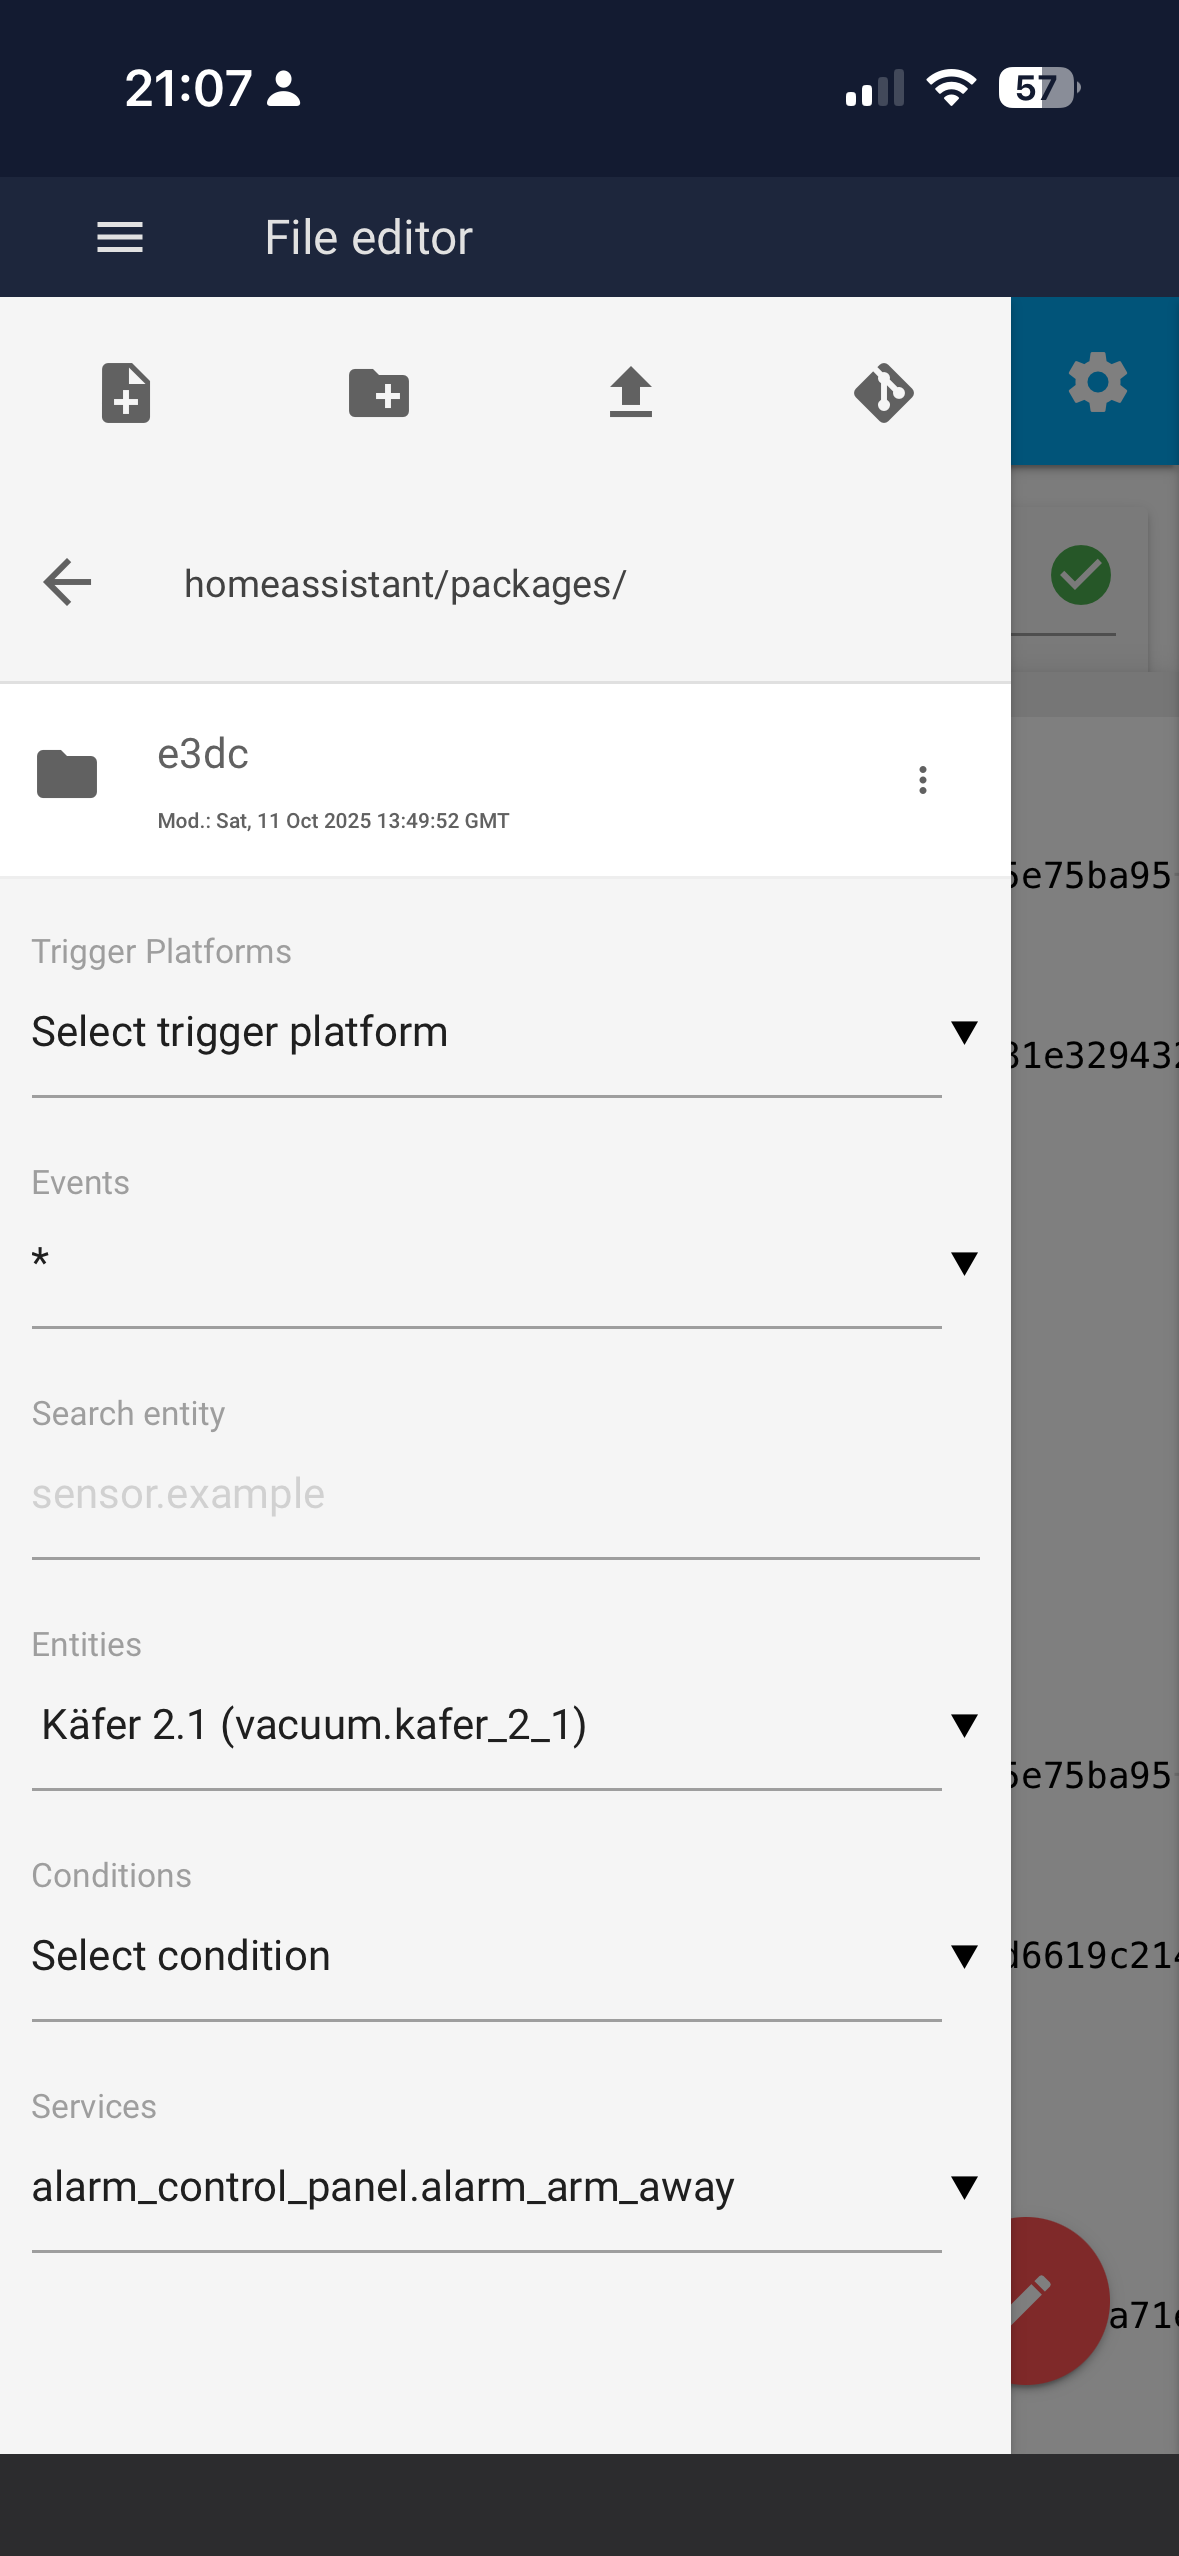Tap the File editor title
The height and width of the screenshot is (2556, 1179).
pos(368,238)
